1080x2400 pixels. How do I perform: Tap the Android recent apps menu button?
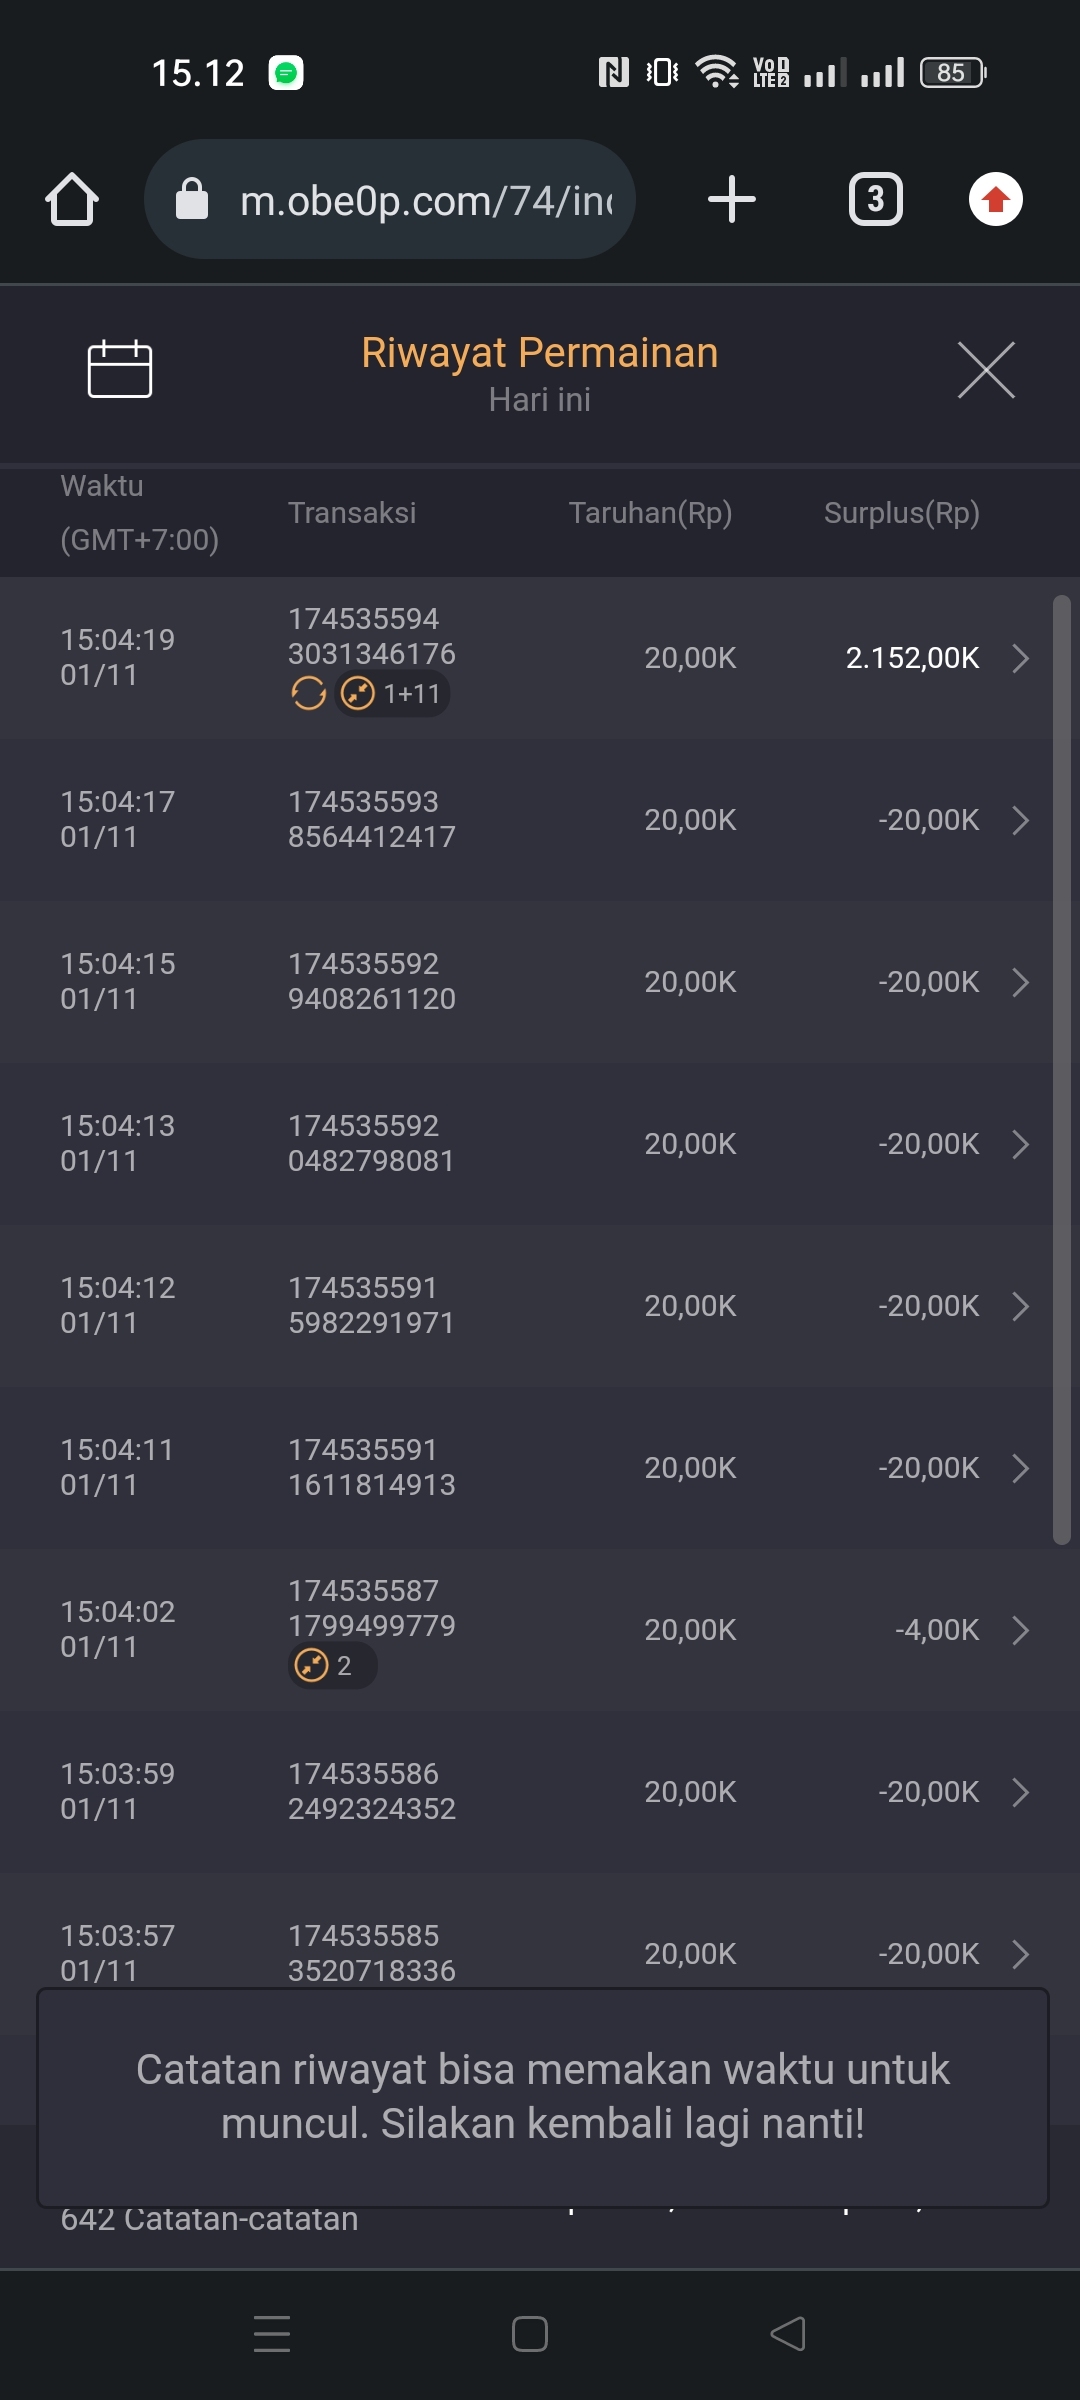[x=272, y=2334]
